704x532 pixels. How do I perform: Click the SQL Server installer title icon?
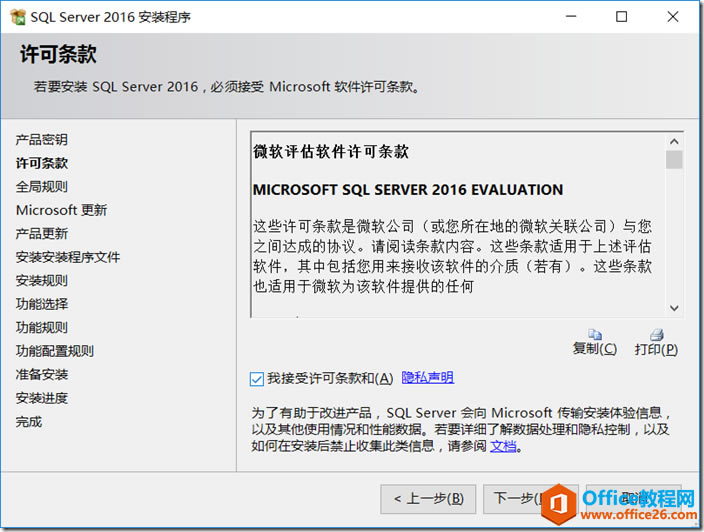coord(18,17)
